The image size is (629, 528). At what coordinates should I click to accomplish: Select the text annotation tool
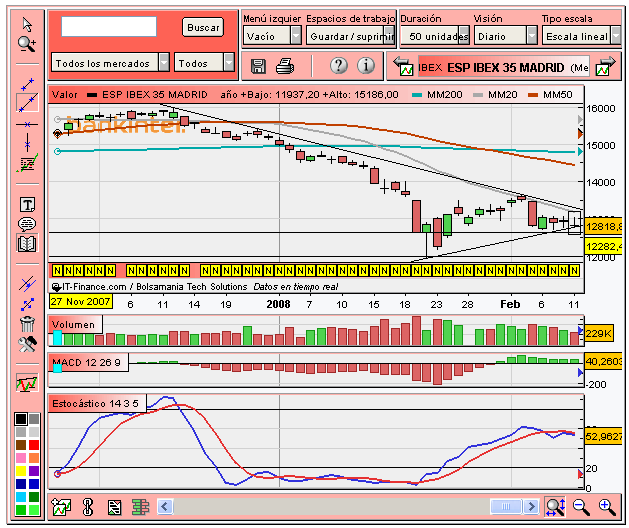coord(27,205)
